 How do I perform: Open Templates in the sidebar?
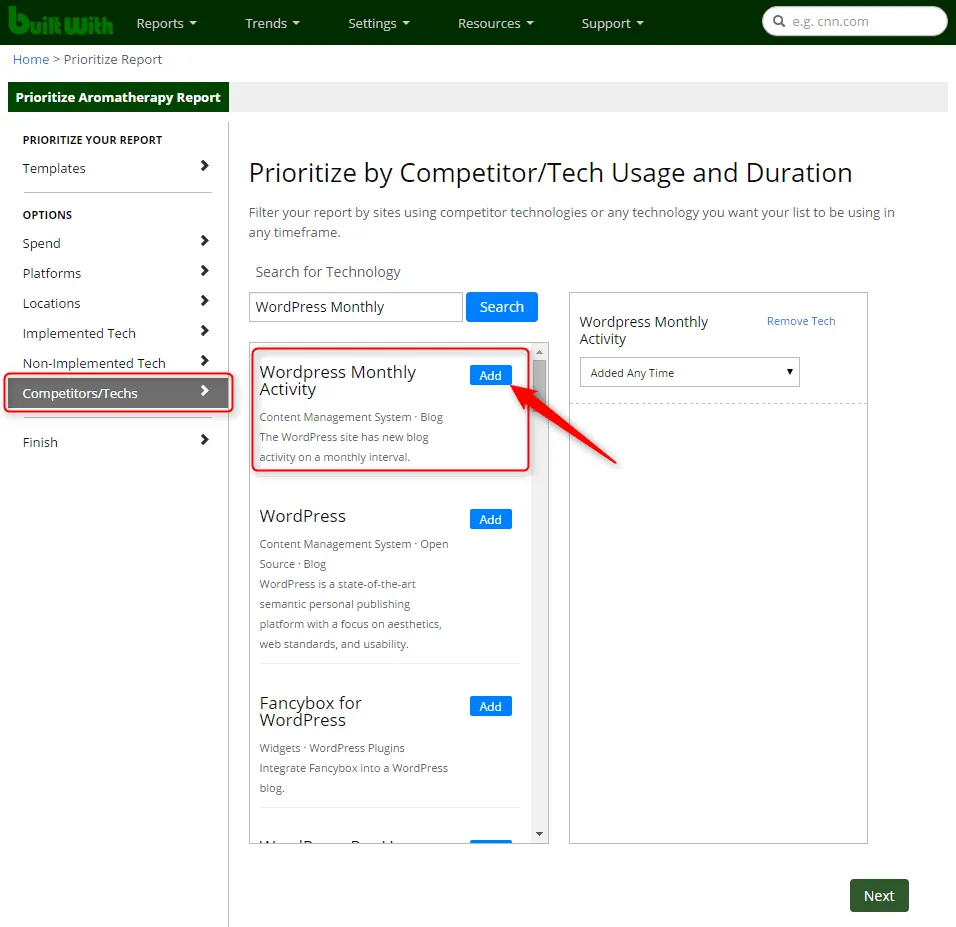[x=54, y=168]
